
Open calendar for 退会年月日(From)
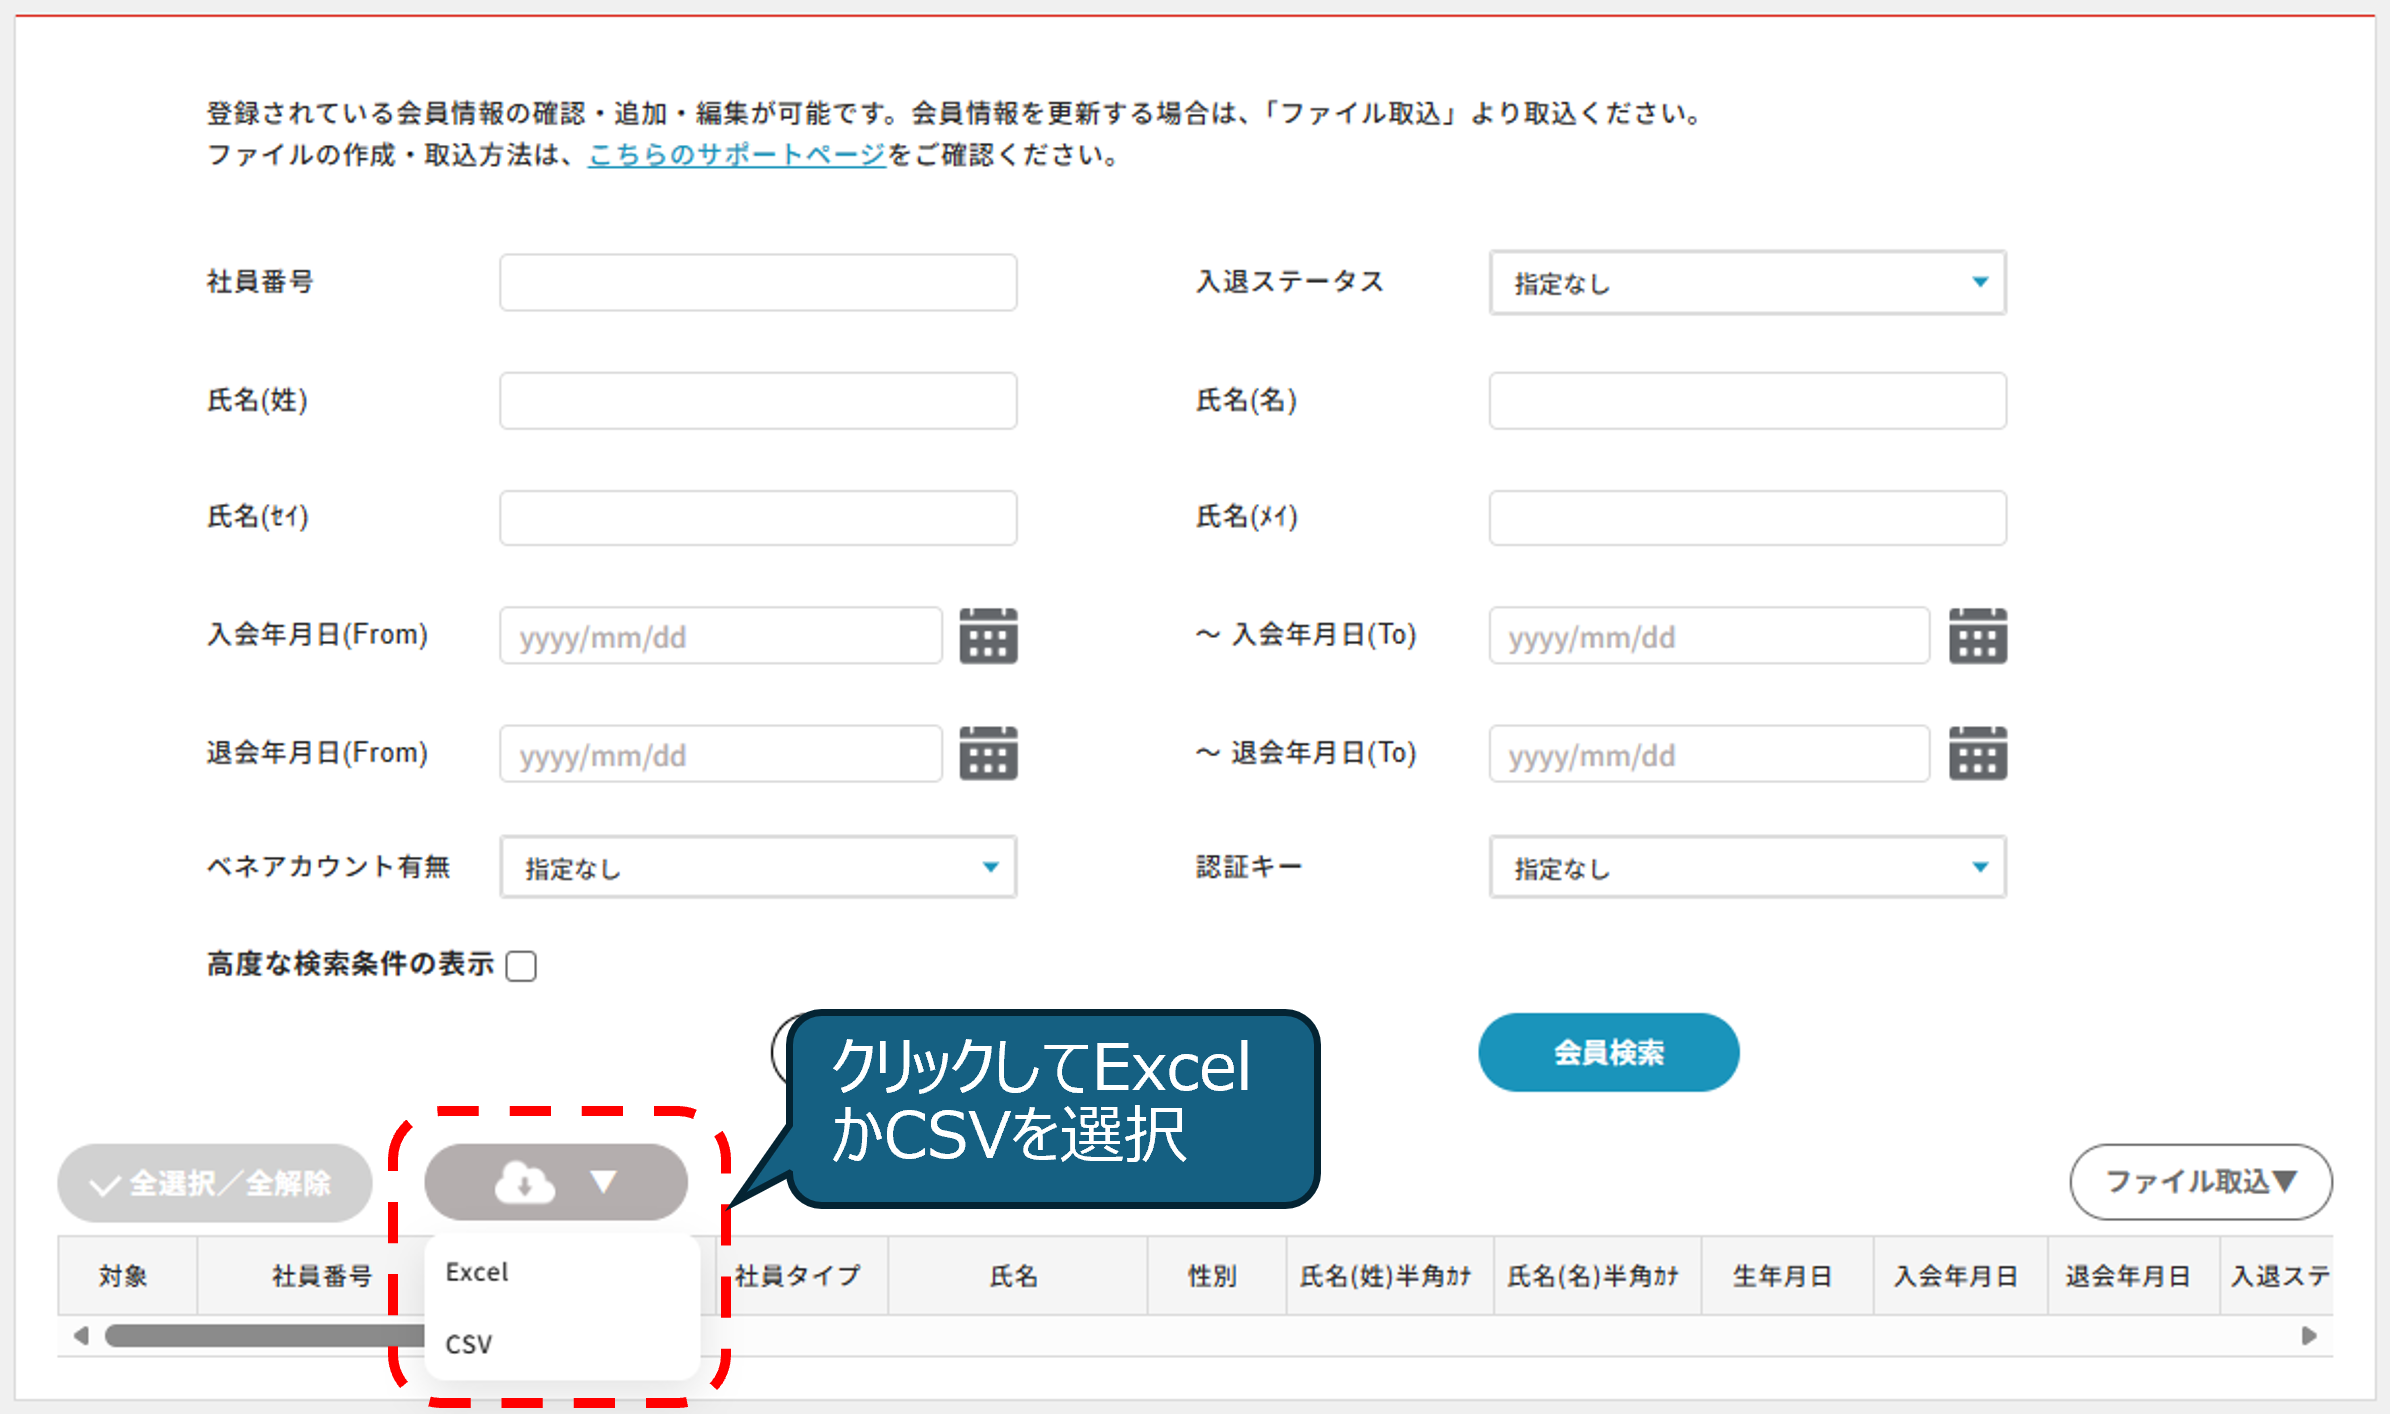click(988, 753)
